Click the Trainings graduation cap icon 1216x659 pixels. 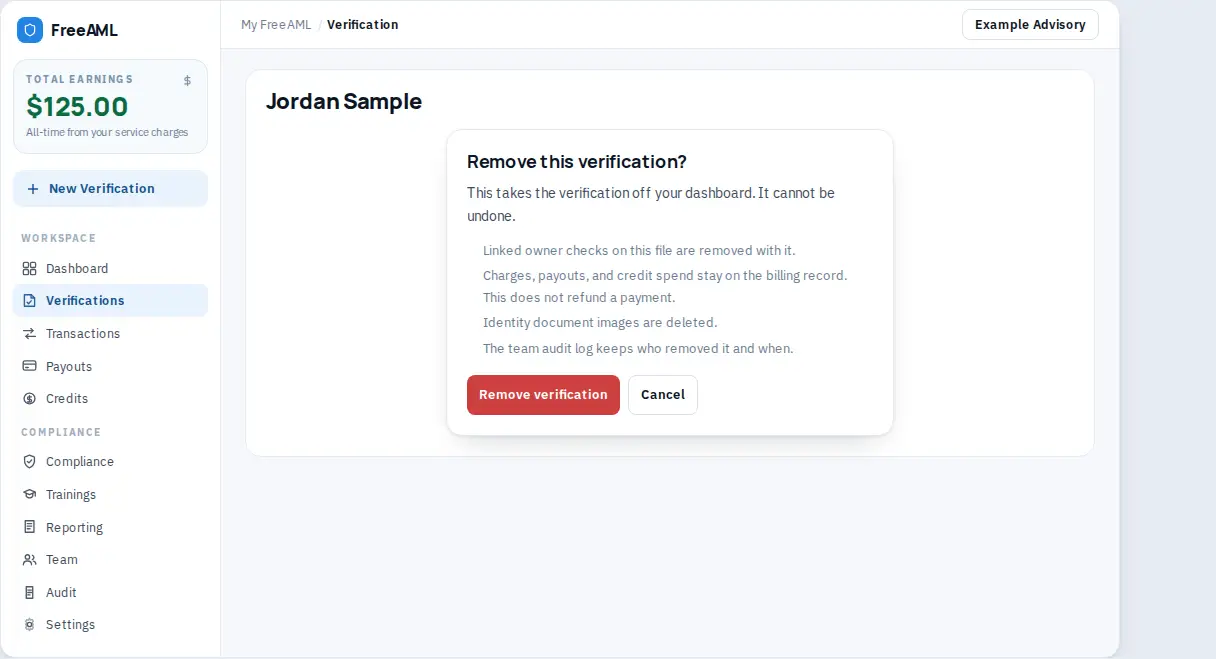pos(30,495)
